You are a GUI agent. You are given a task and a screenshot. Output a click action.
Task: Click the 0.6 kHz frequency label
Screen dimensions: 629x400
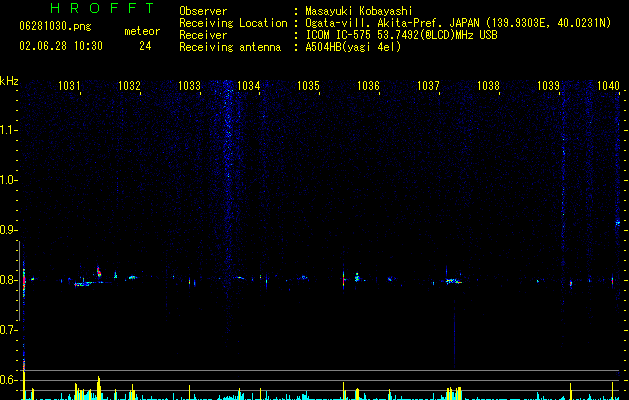8,380
